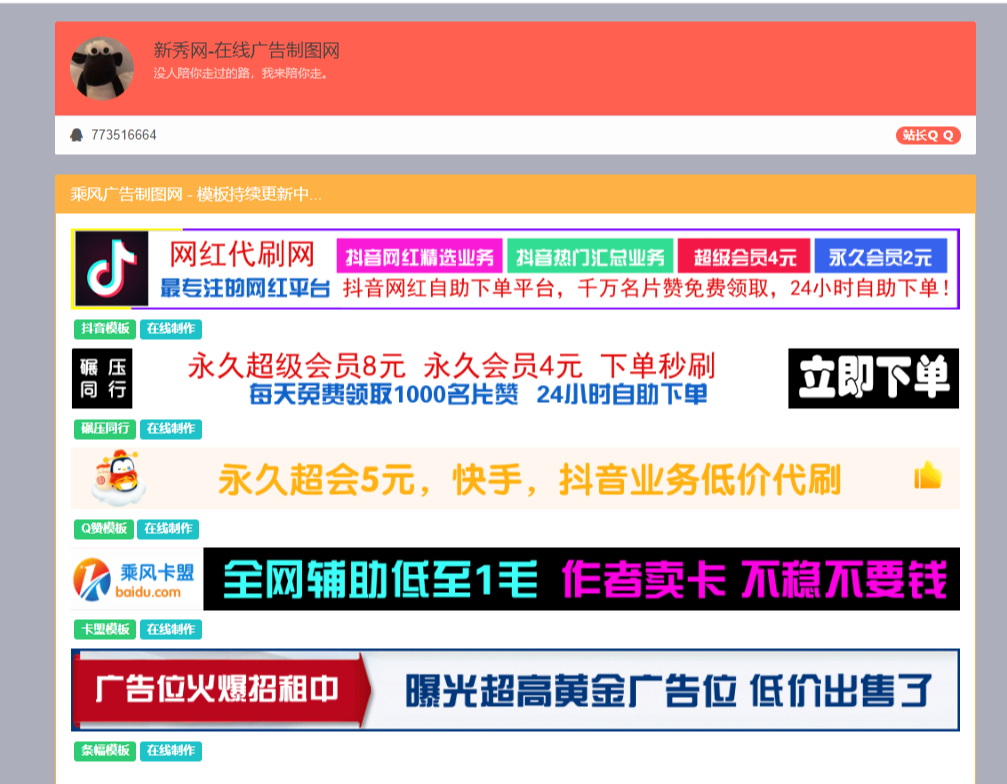Open the 广告位火爆招租中 banner image
Screen dimensions: 1007x784
point(515,690)
